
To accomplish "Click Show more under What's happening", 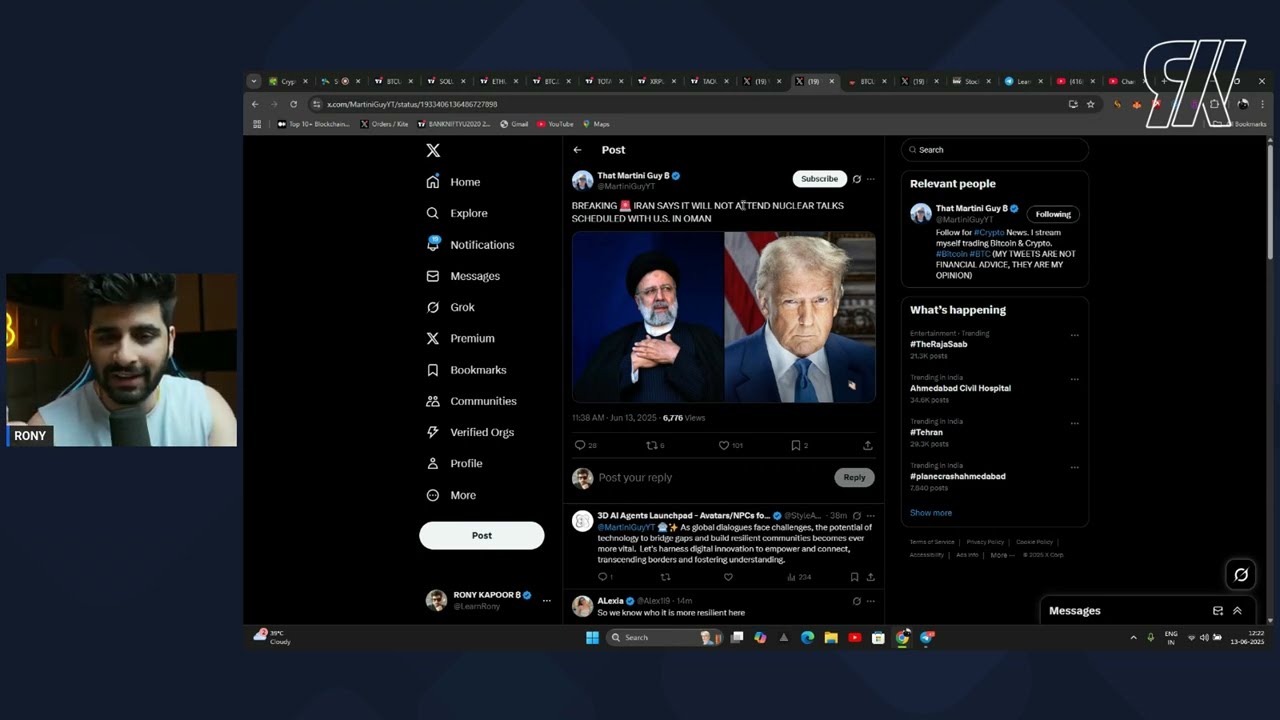I will (930, 513).
